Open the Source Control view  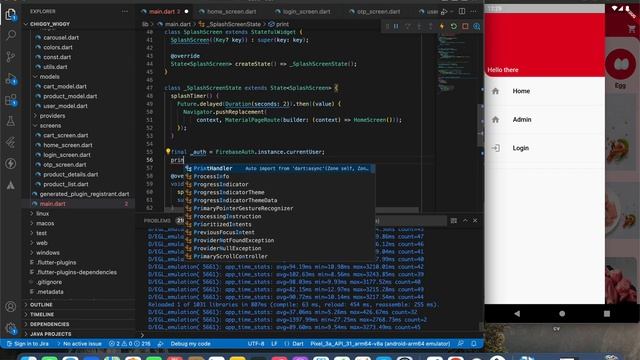pyautogui.click(x=11, y=57)
